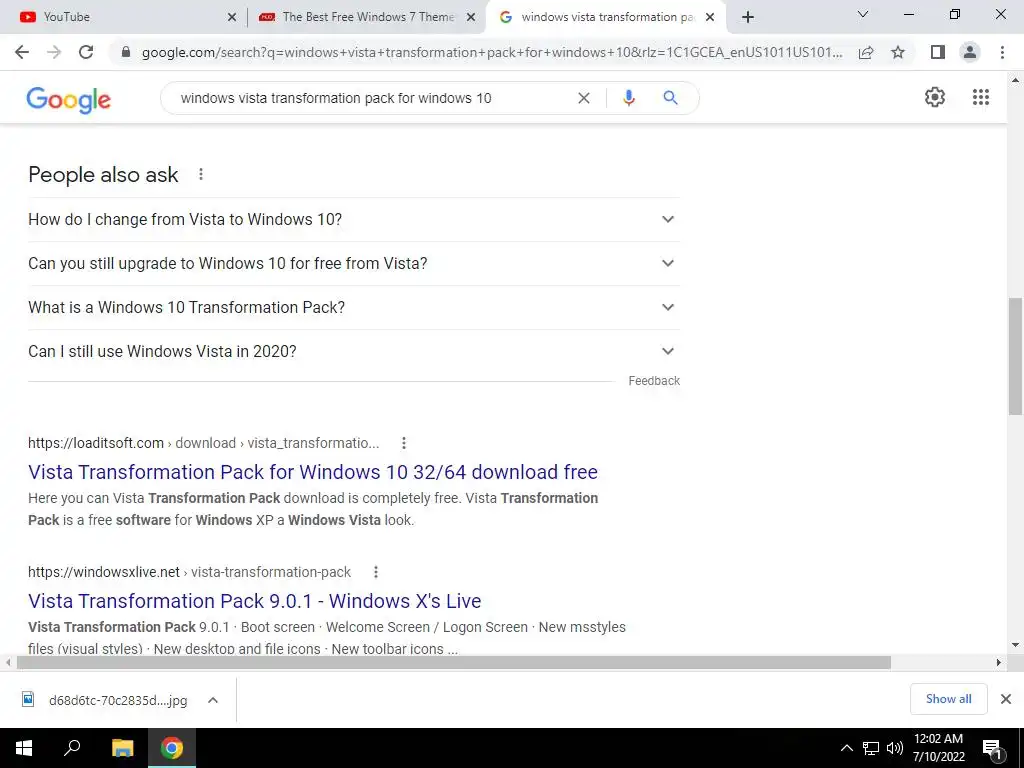This screenshot has height=768, width=1024.
Task: Open the notification center
Action: coord(993,748)
